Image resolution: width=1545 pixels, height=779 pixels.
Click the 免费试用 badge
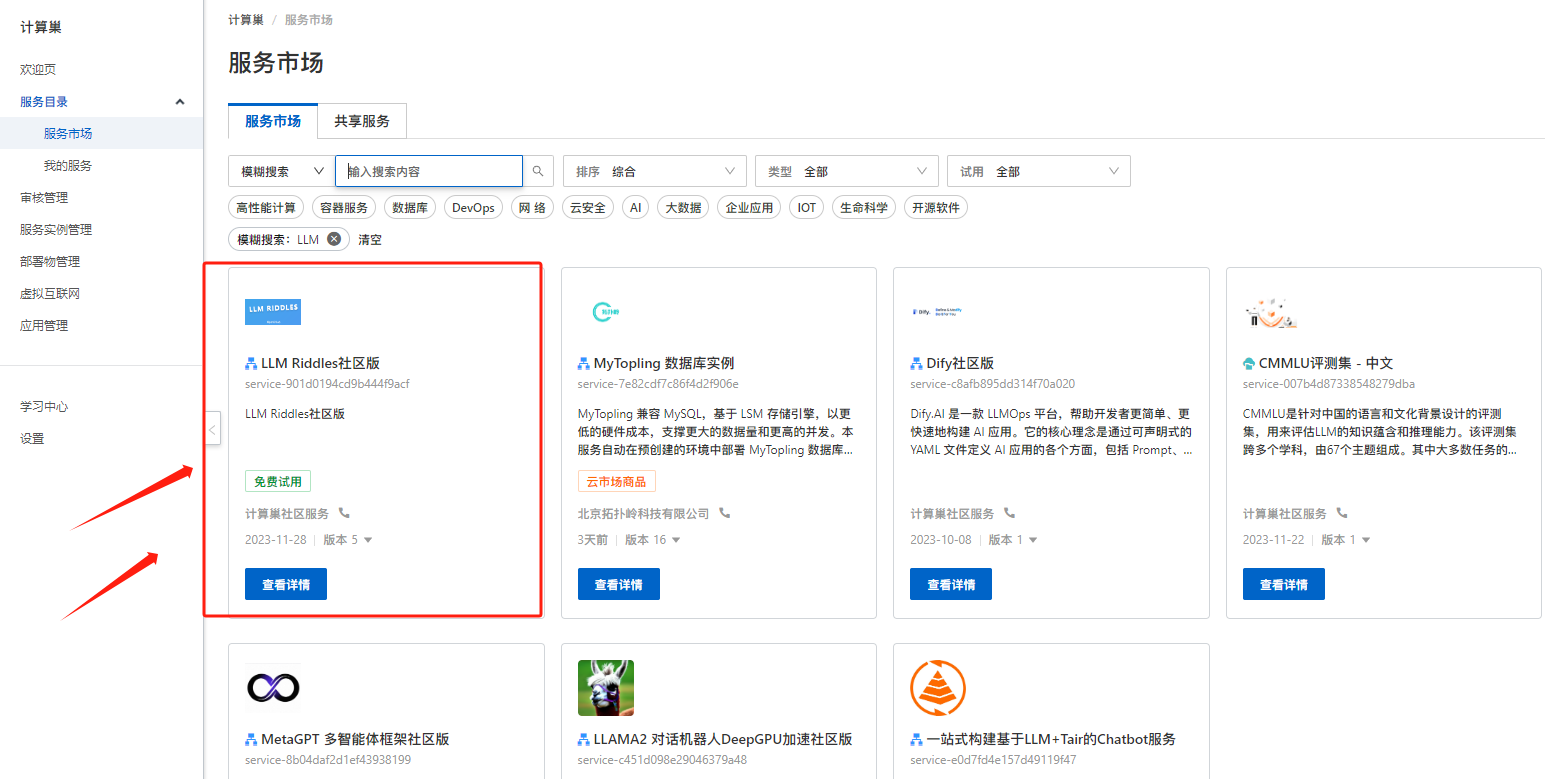click(278, 481)
